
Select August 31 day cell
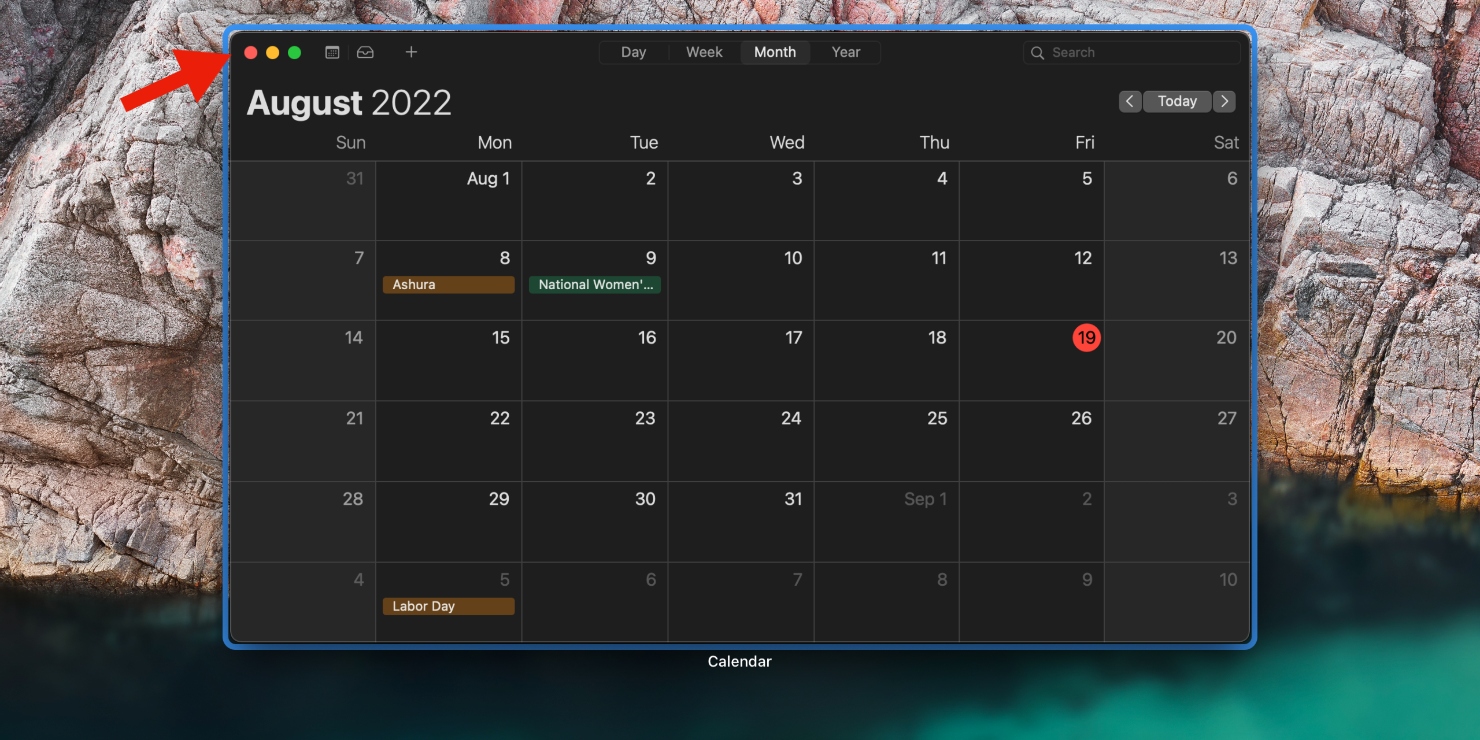741,522
